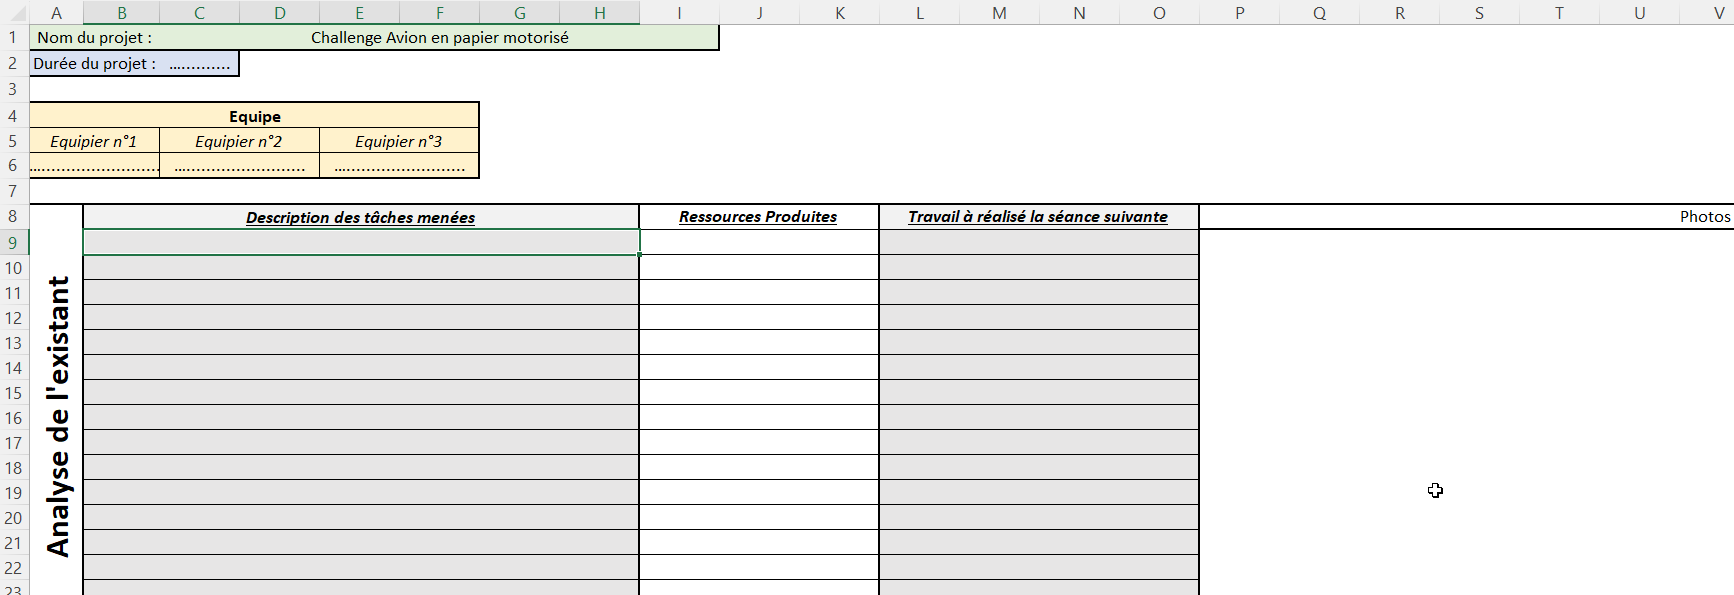Click the 'Equipier n°3' label cell
The height and width of the screenshot is (595, 1734).
pyautogui.click(x=399, y=141)
